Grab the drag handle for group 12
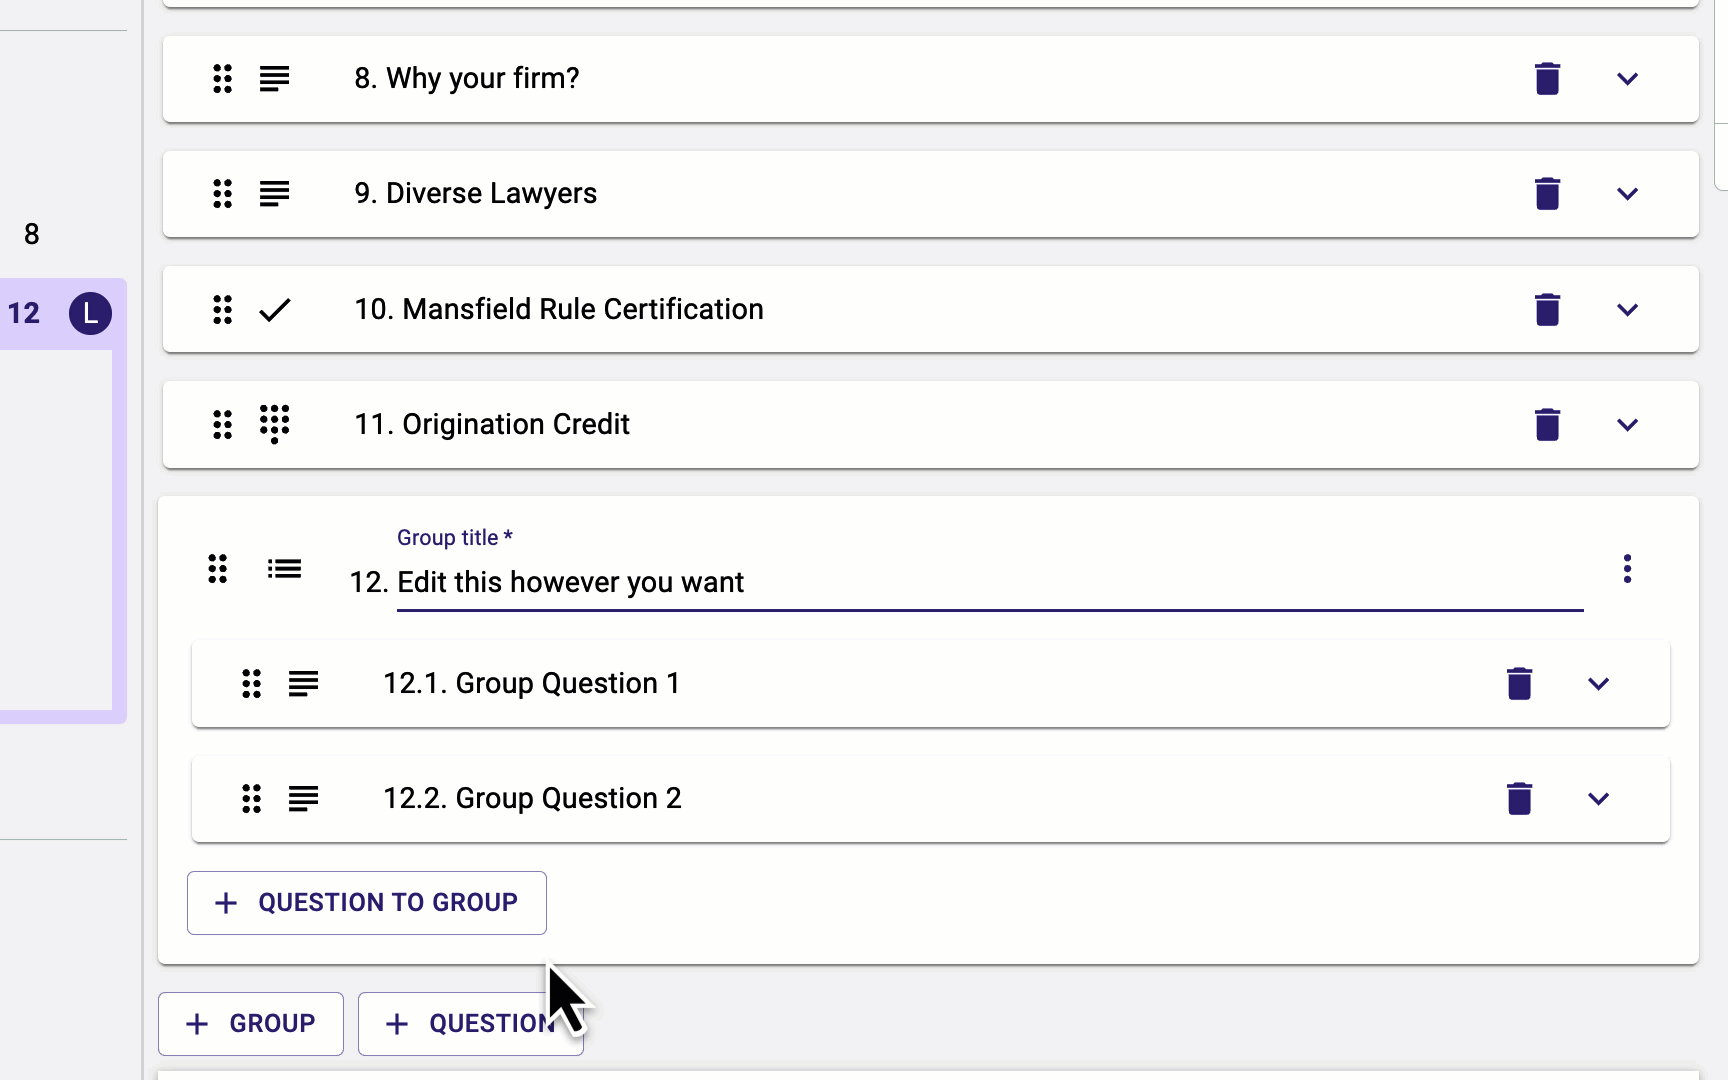 point(217,568)
